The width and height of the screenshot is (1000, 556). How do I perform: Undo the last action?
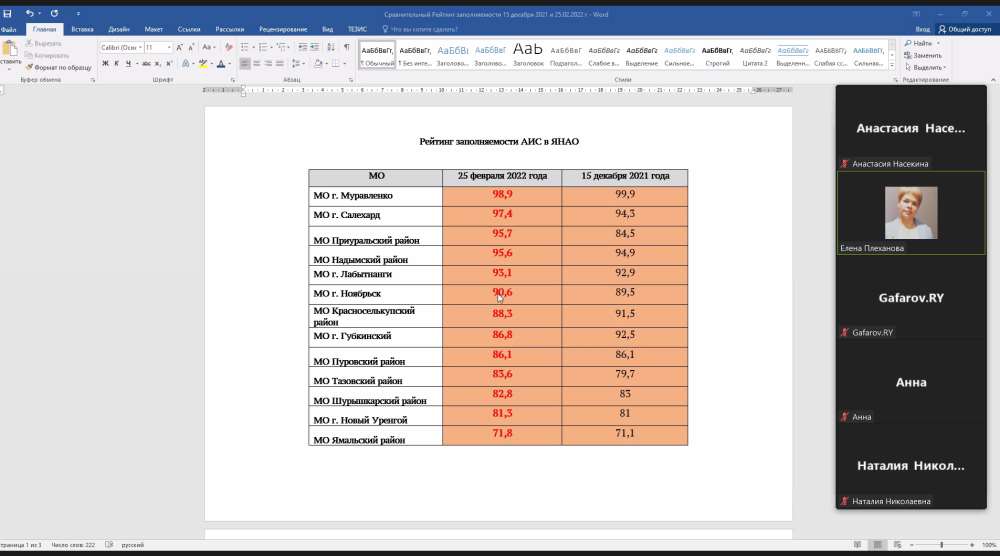pyautogui.click(x=29, y=13)
